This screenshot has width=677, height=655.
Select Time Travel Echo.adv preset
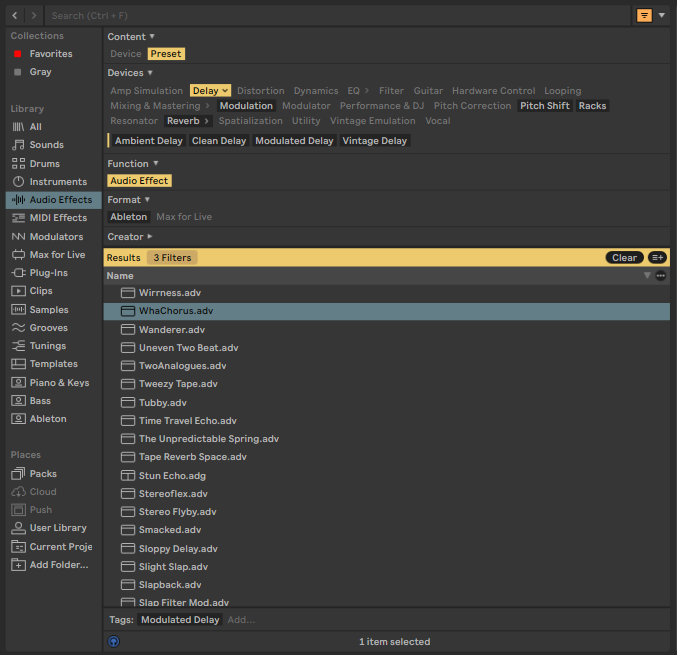tap(386, 421)
